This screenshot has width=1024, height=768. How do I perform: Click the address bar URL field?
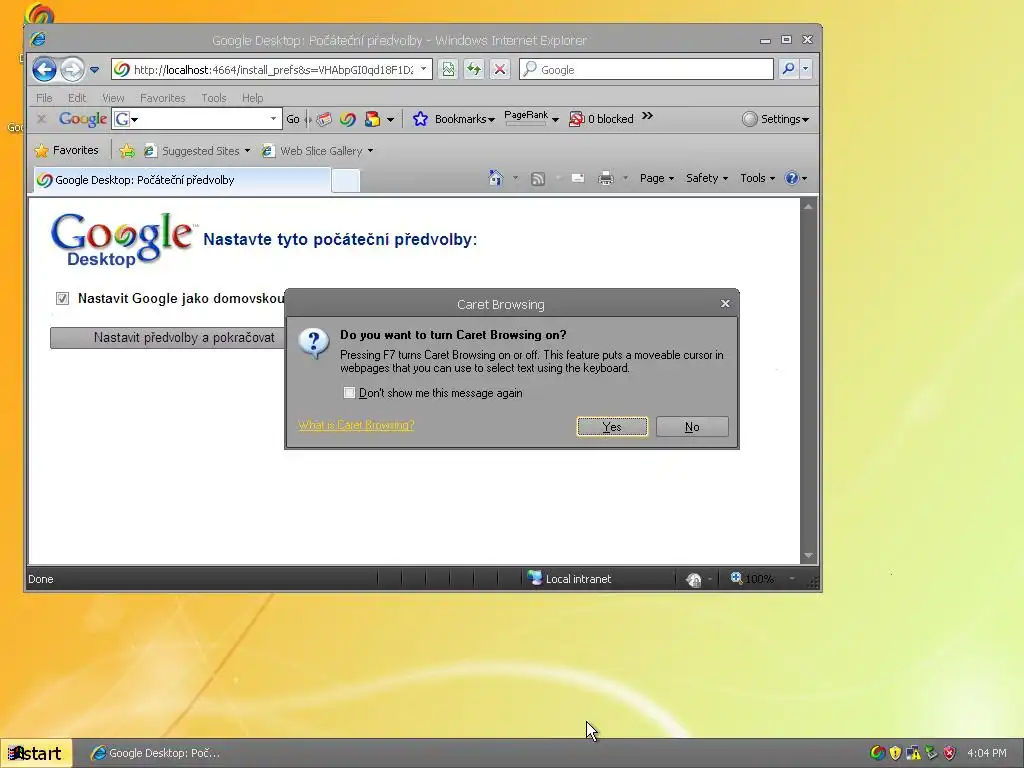[x=272, y=69]
